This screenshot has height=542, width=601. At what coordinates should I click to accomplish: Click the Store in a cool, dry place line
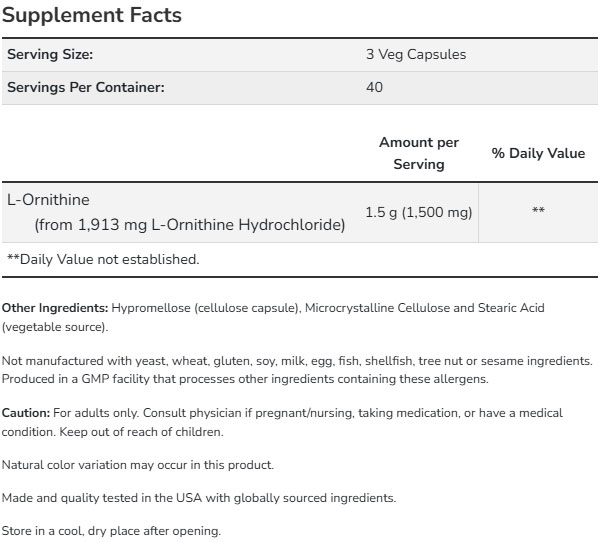111,531
